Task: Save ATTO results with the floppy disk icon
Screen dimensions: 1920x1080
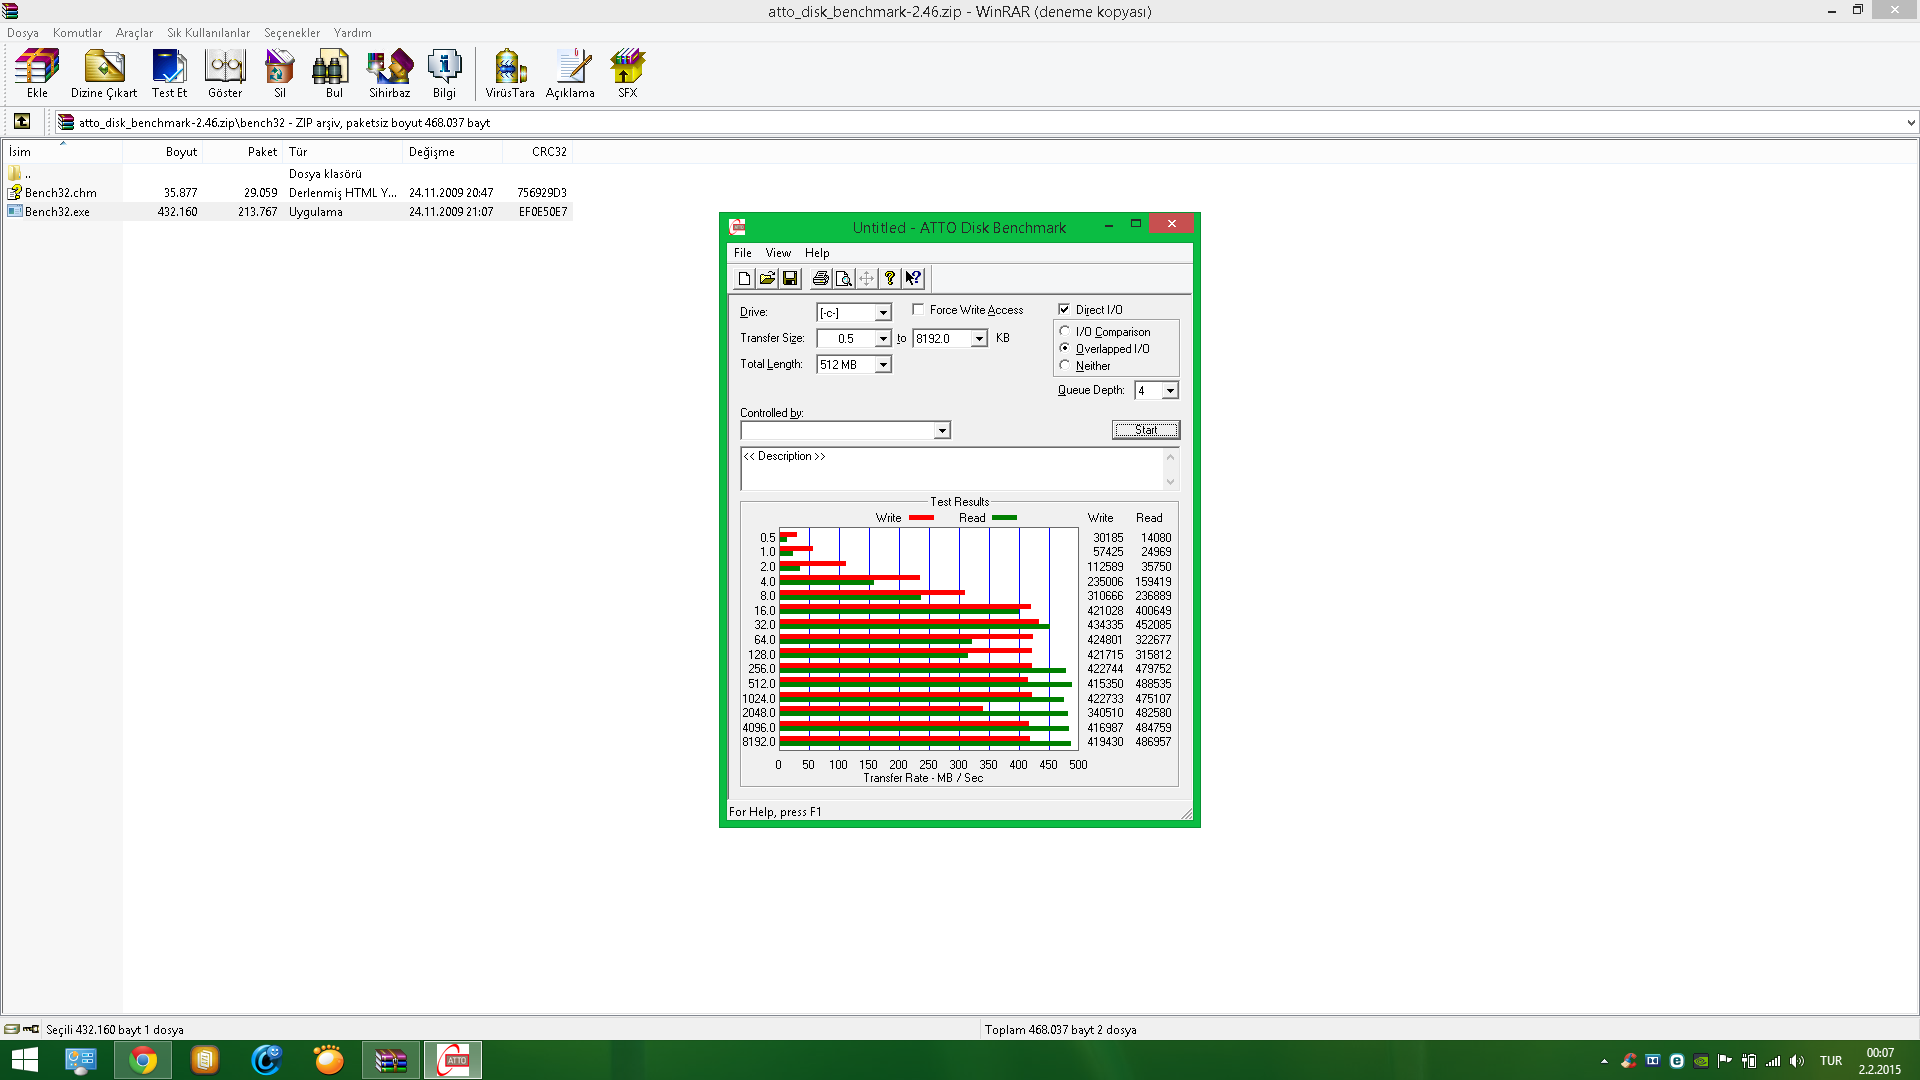Action: pos(790,279)
